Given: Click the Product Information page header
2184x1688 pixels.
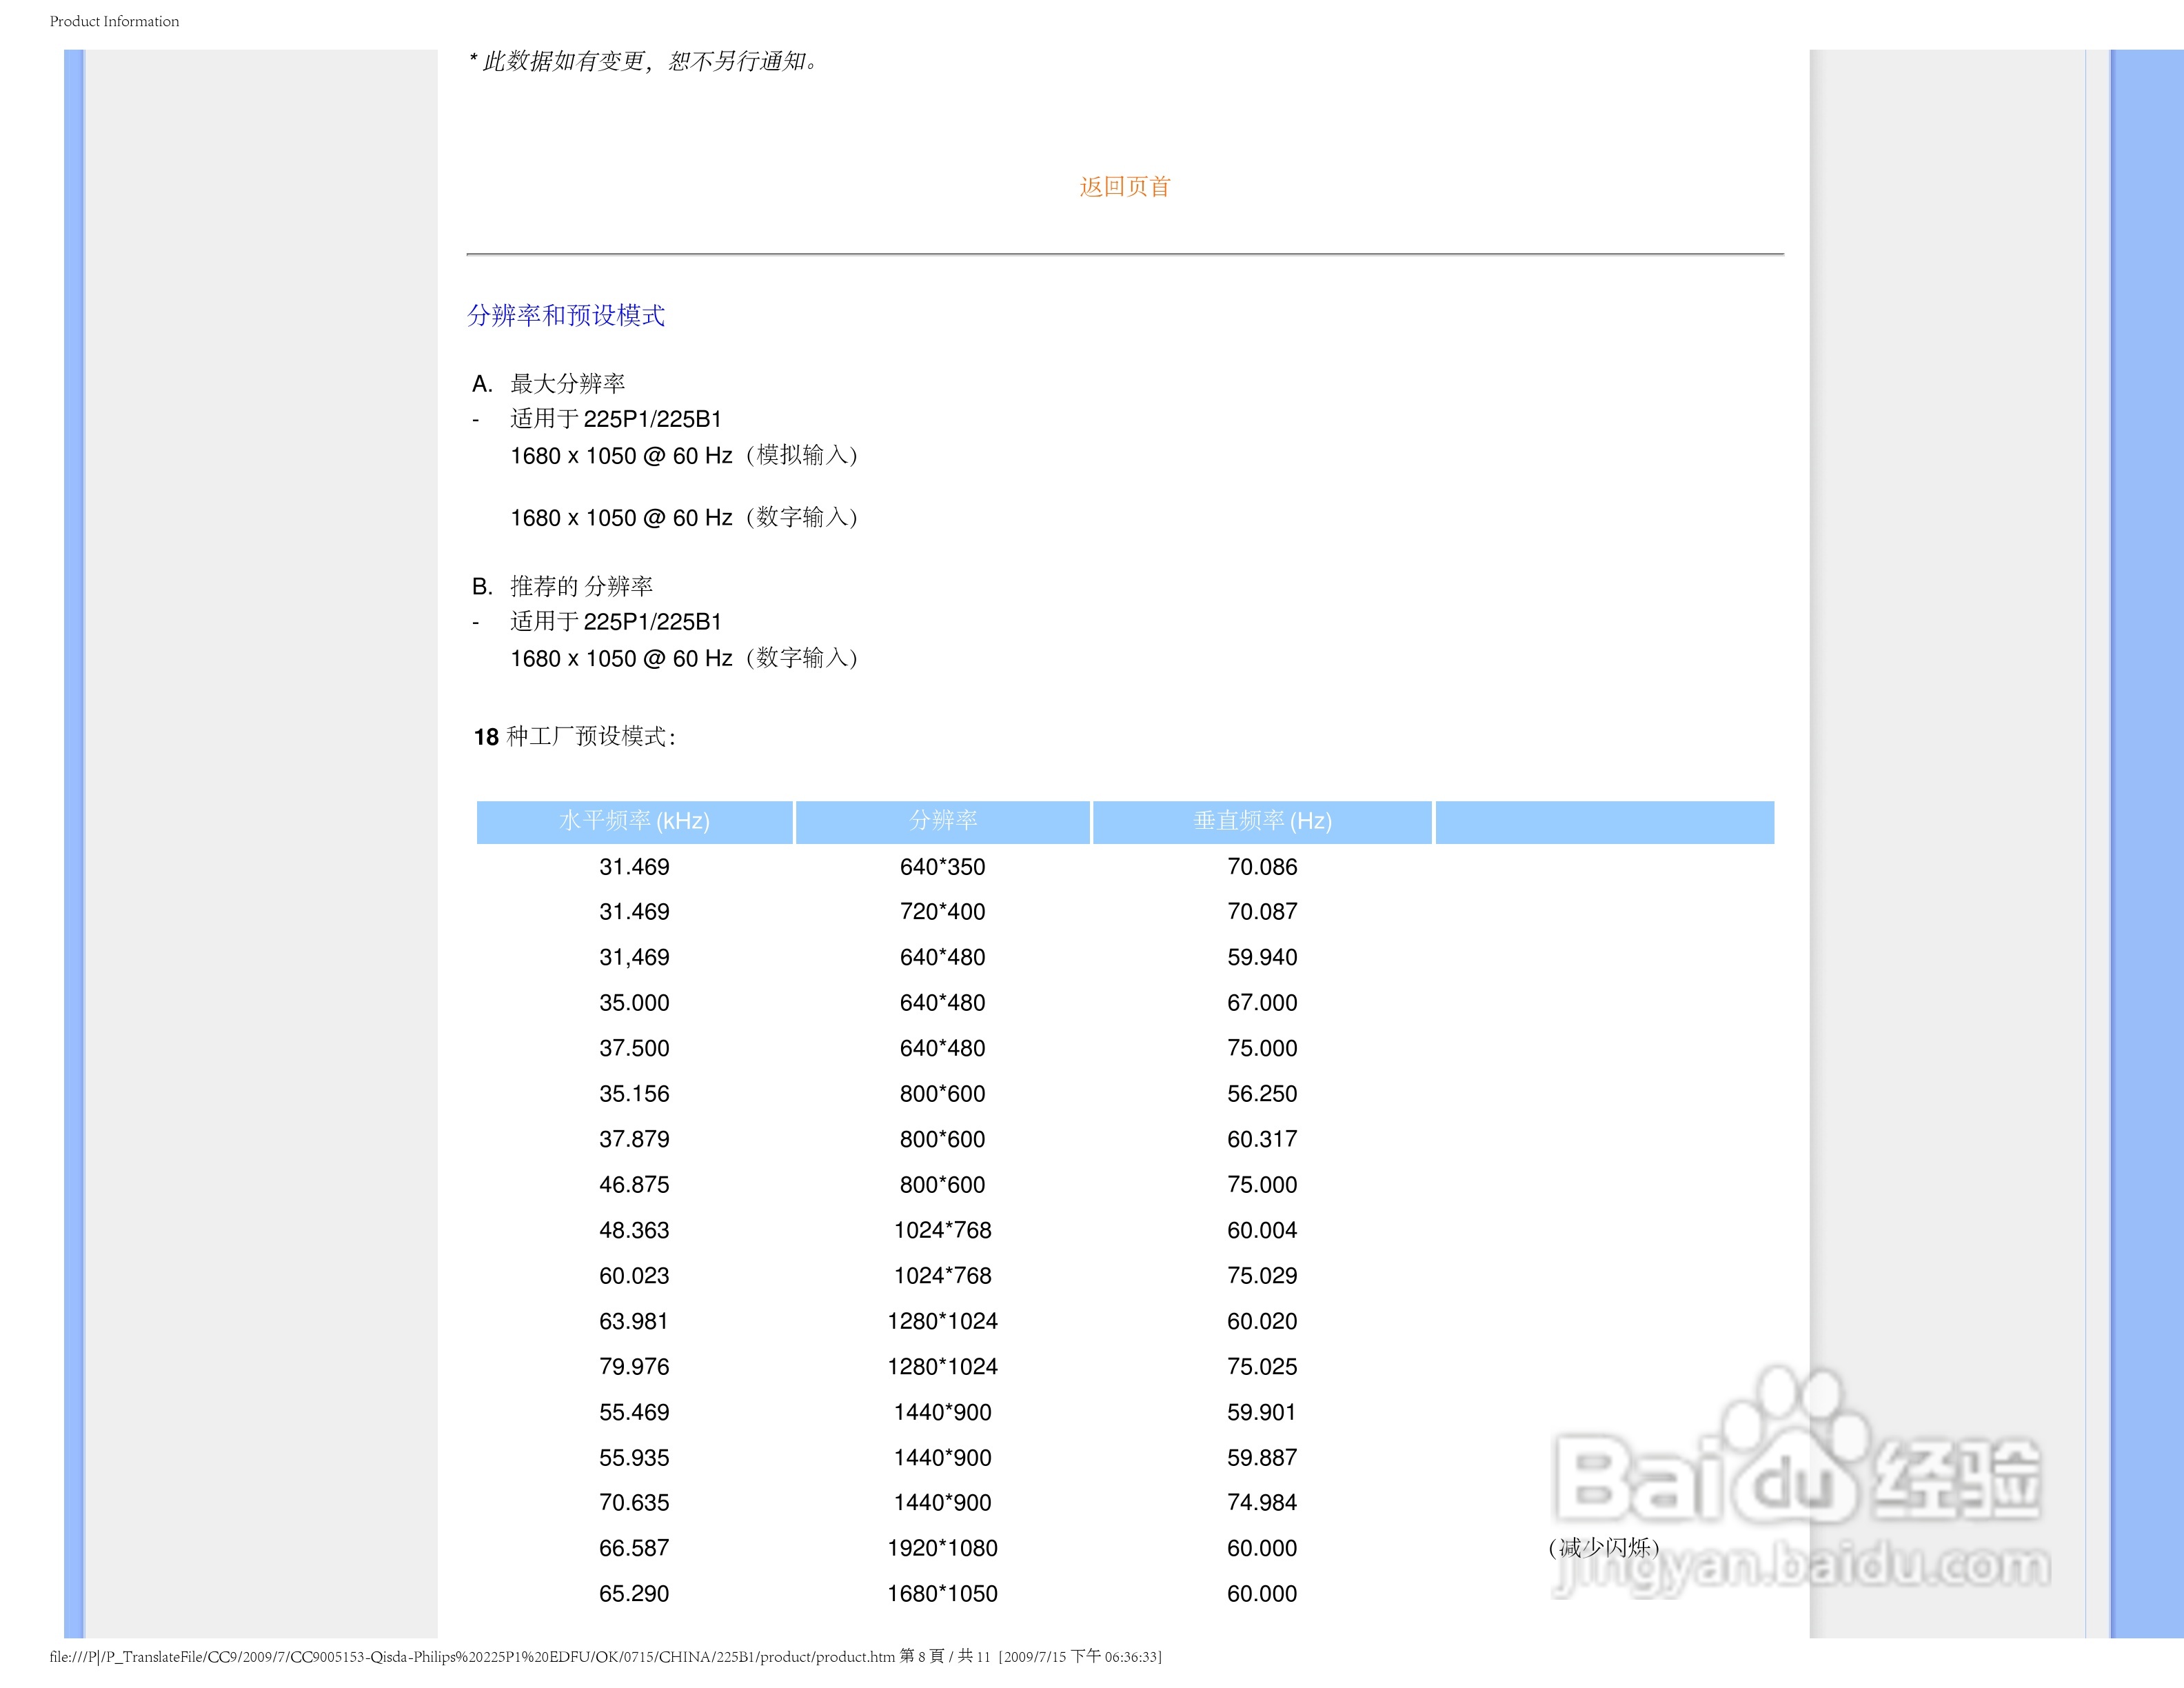Looking at the screenshot, I should tap(114, 21).
